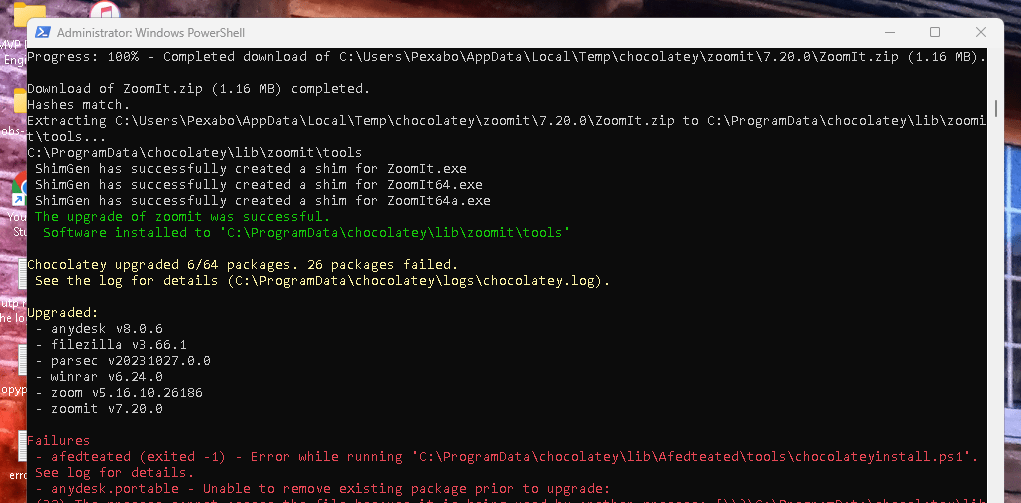
Task: Click the shim line for ZoomIt64a.exe
Action: click(263, 201)
